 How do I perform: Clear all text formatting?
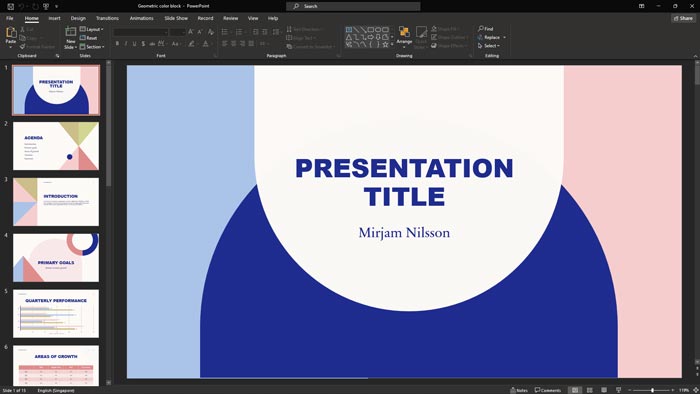pyautogui.click(x=210, y=32)
